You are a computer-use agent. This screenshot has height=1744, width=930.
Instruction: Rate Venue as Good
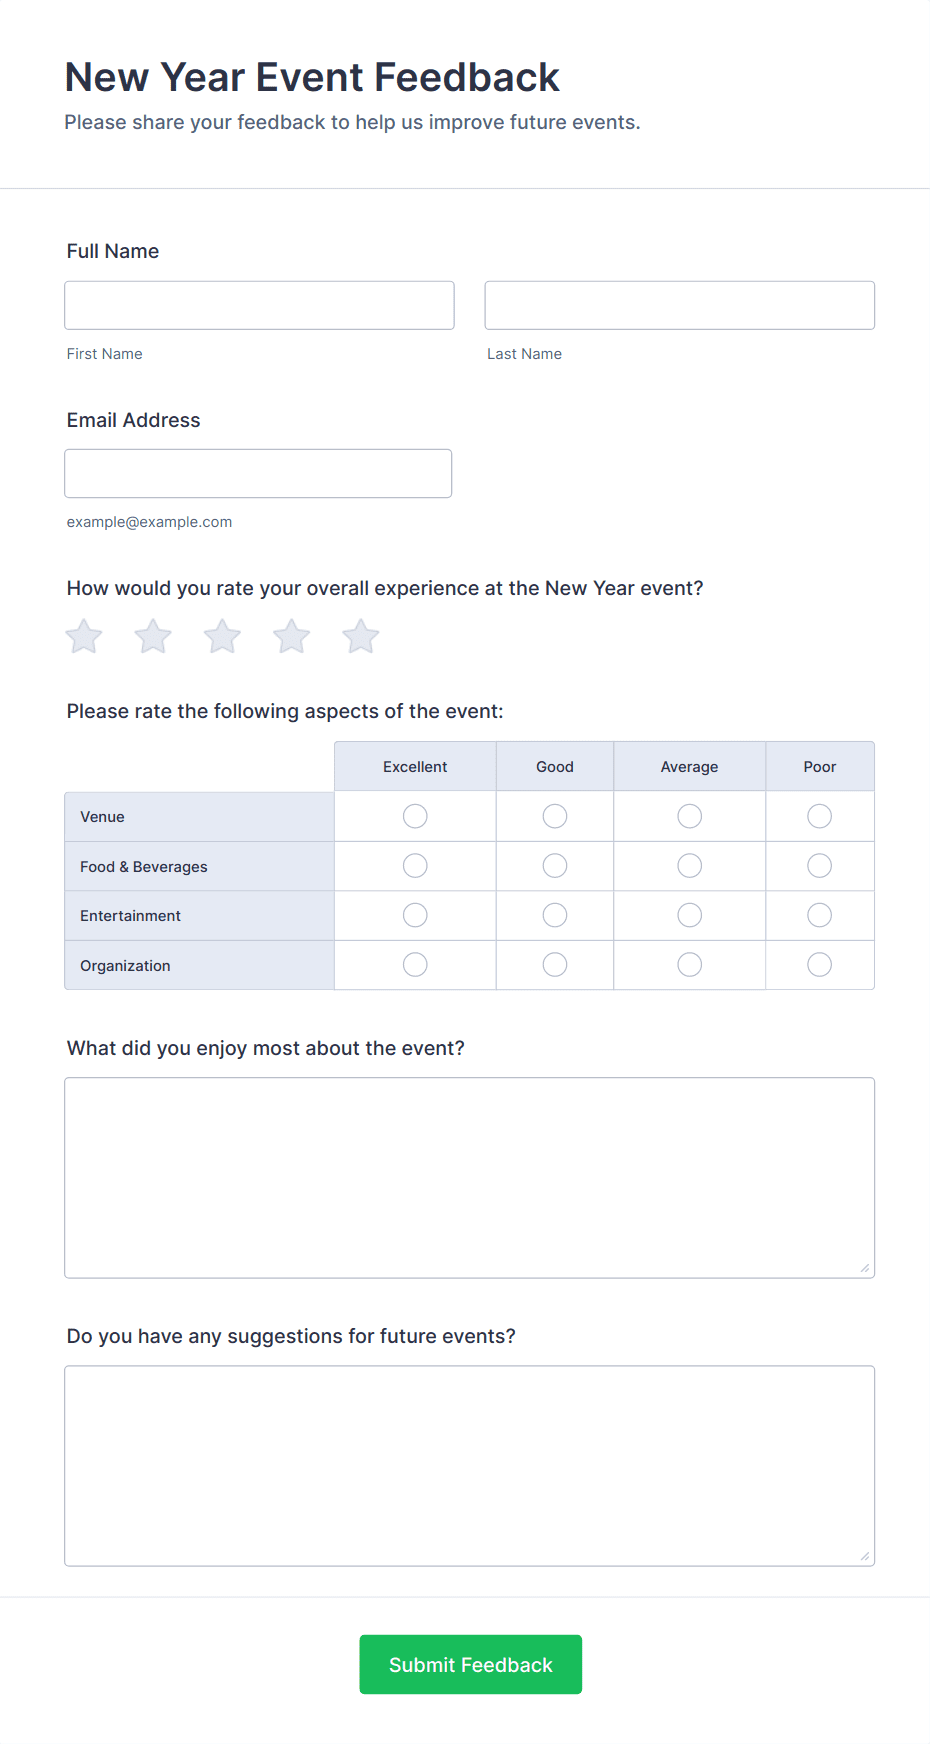(554, 816)
